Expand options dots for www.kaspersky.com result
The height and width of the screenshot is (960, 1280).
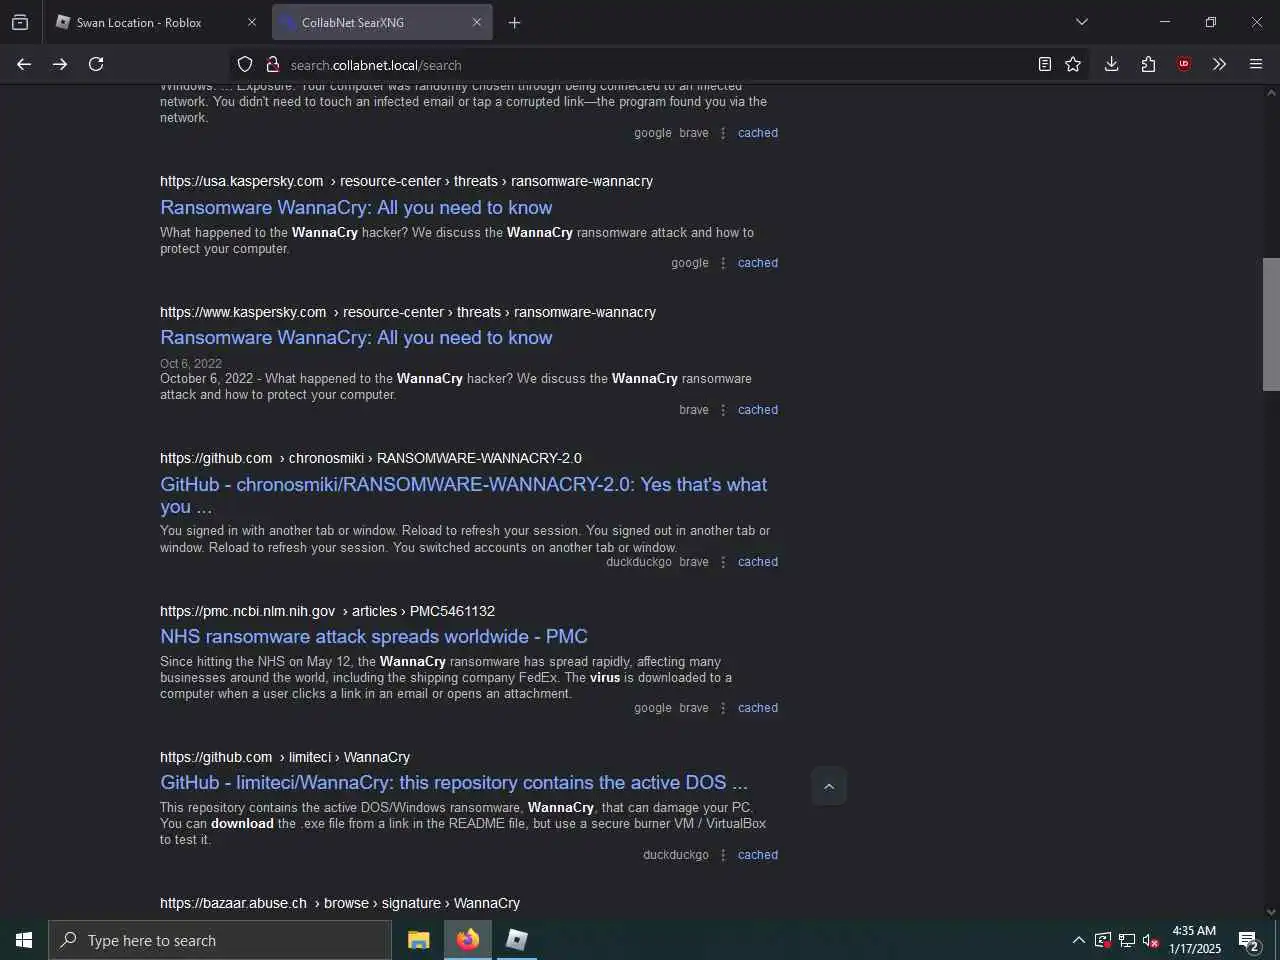pos(723,410)
